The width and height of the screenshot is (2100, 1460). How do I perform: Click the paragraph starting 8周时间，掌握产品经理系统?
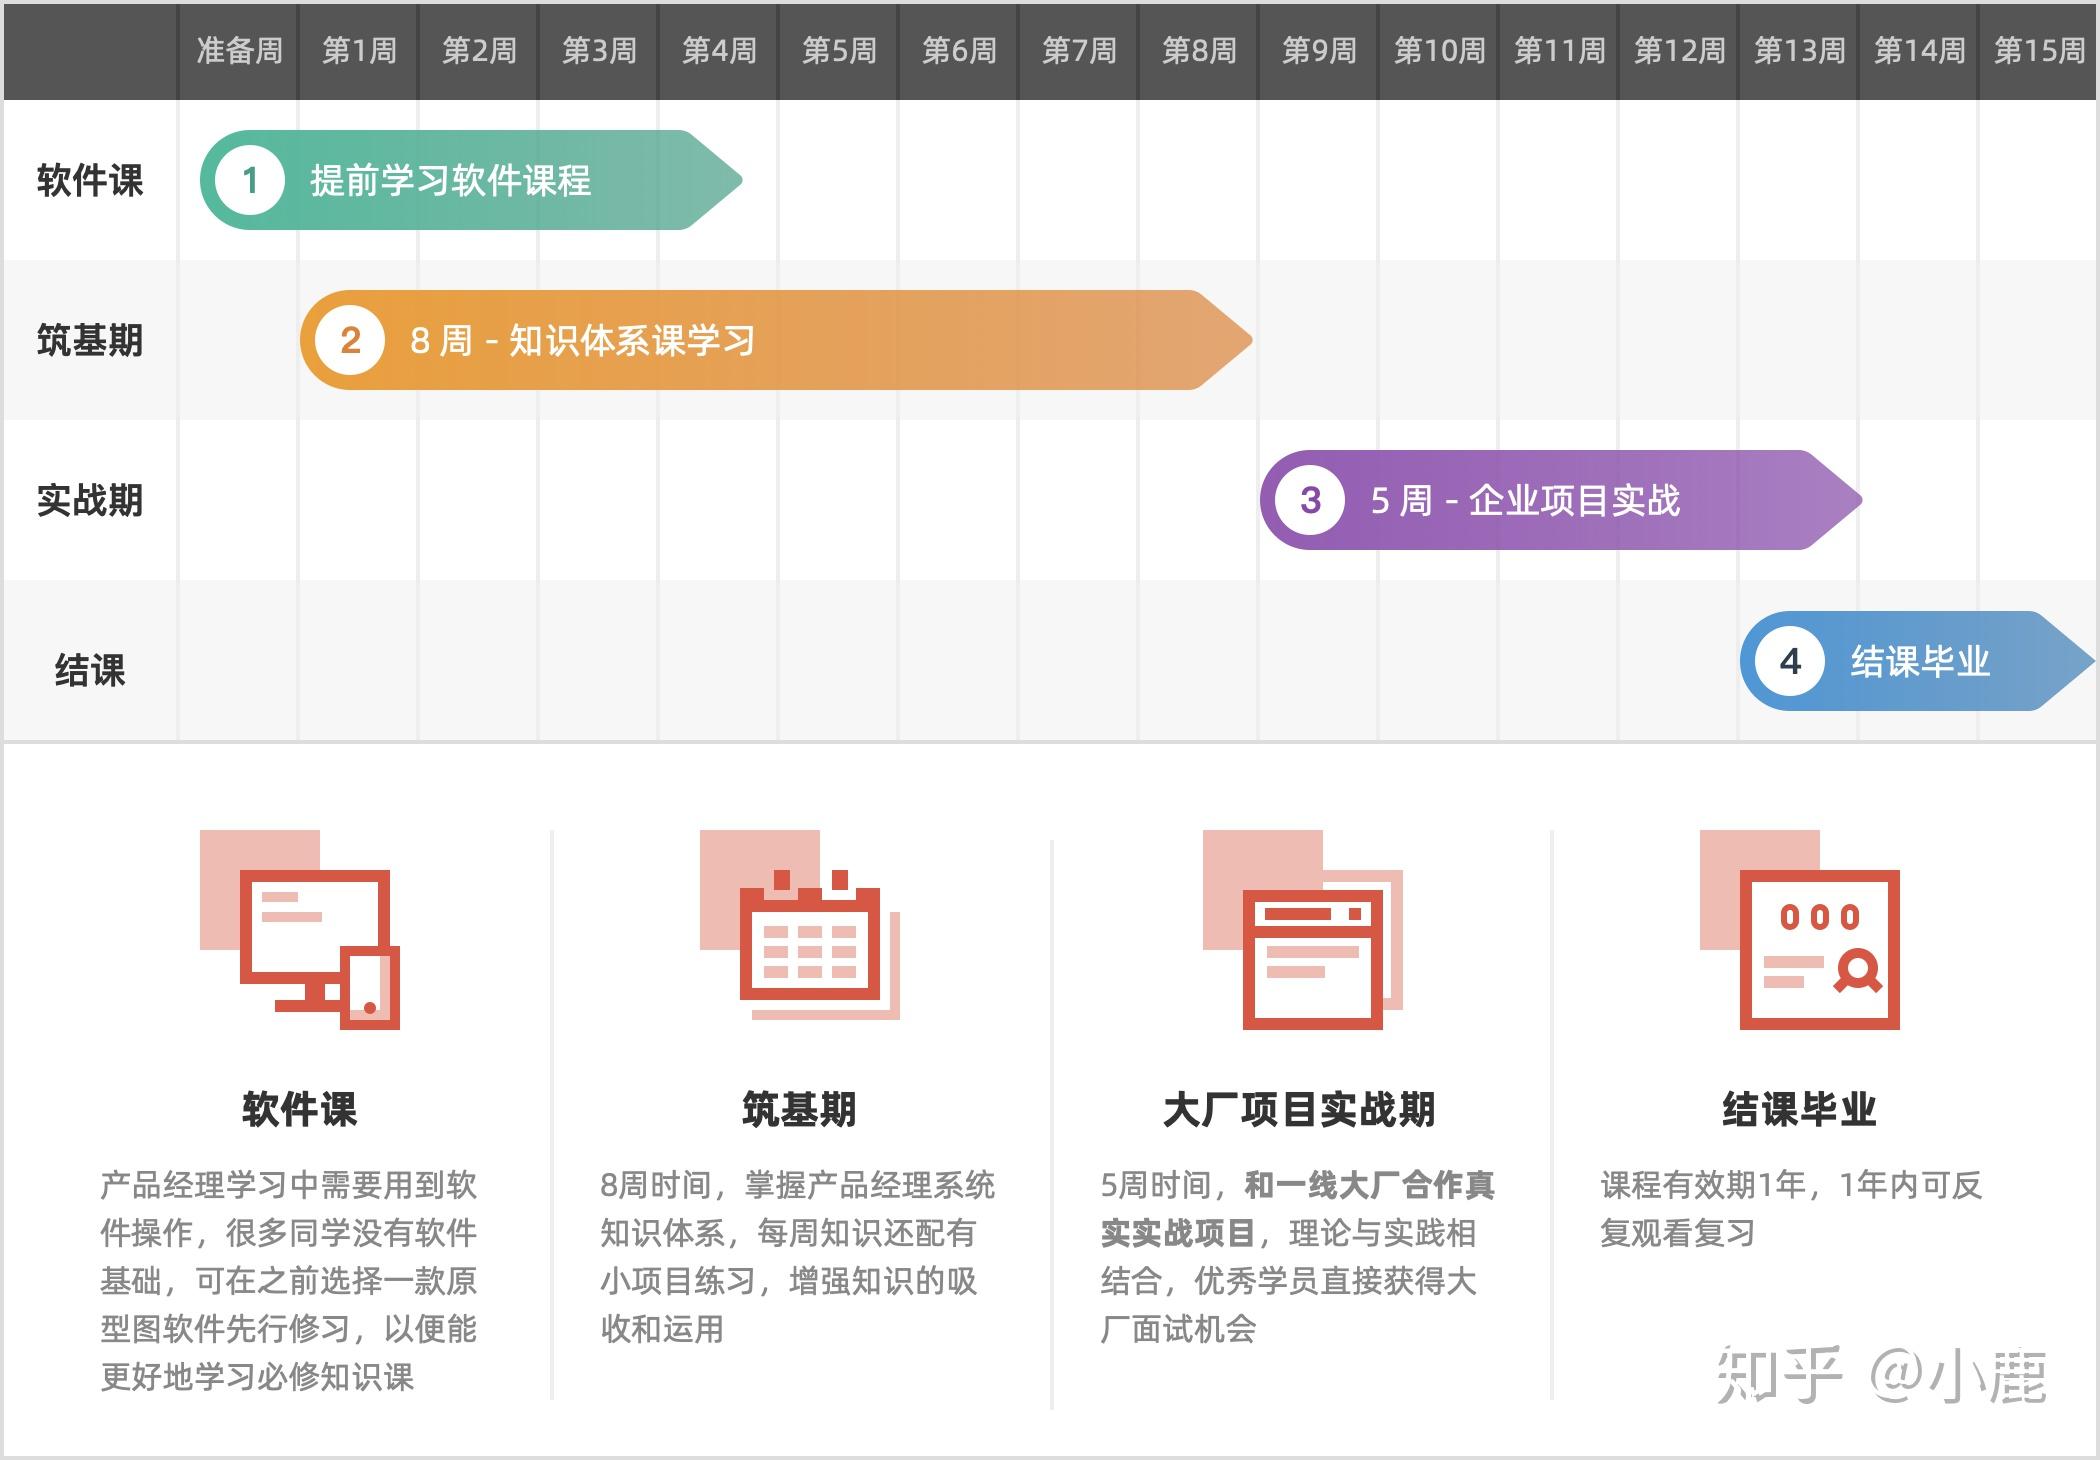797,1257
